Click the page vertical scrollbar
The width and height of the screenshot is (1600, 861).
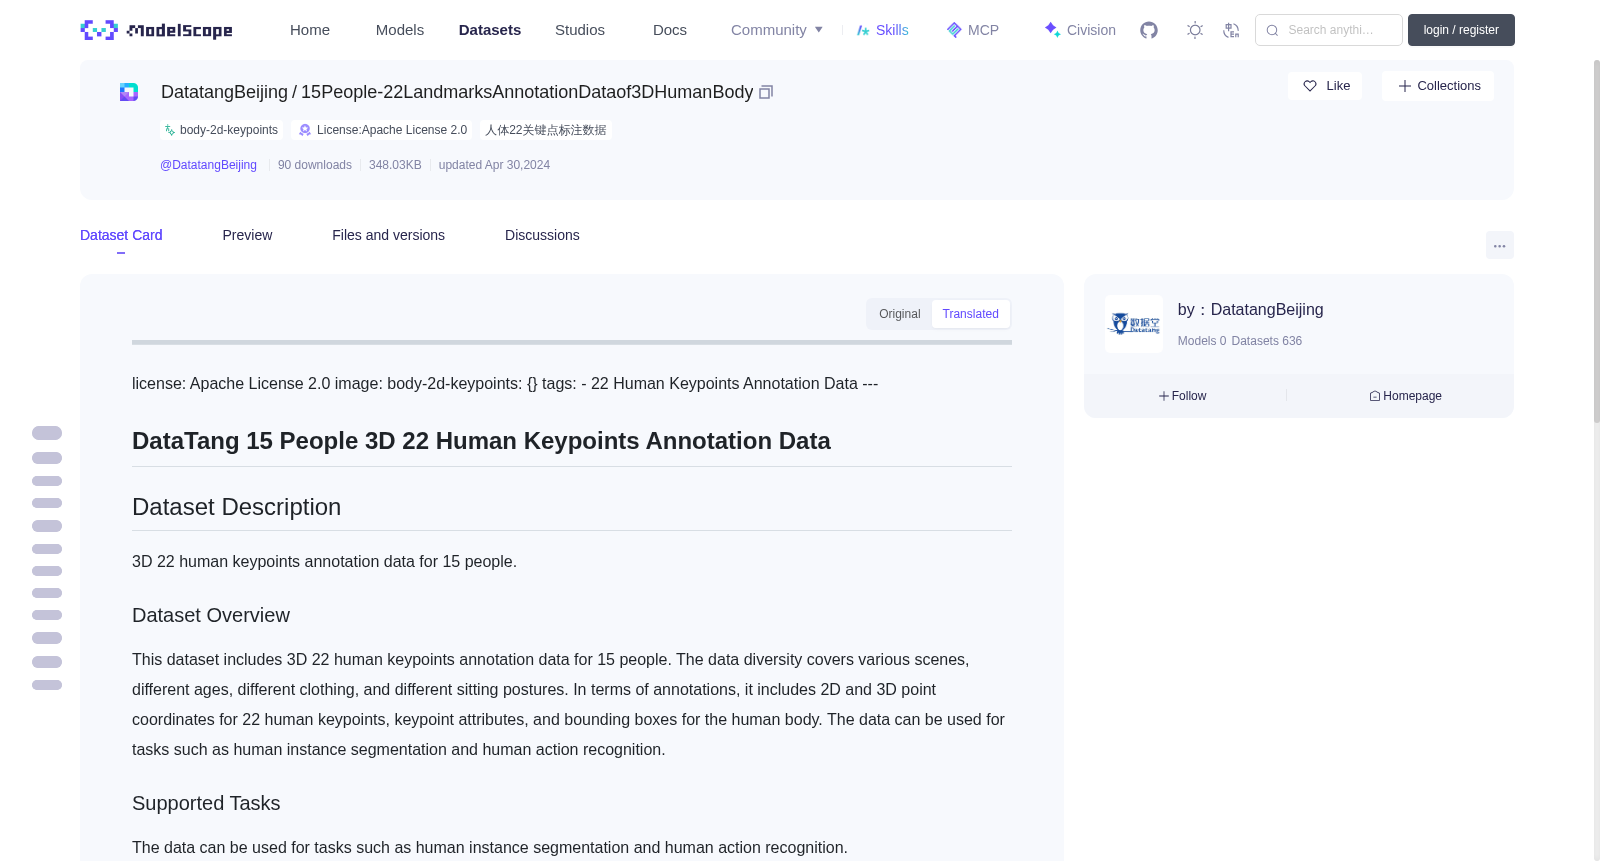[x=1596, y=240]
